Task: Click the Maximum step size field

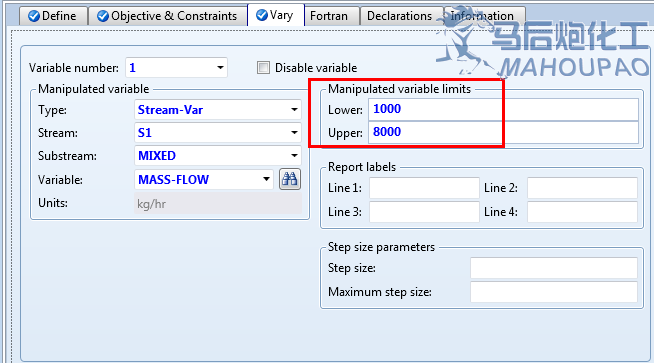Action: (x=554, y=292)
